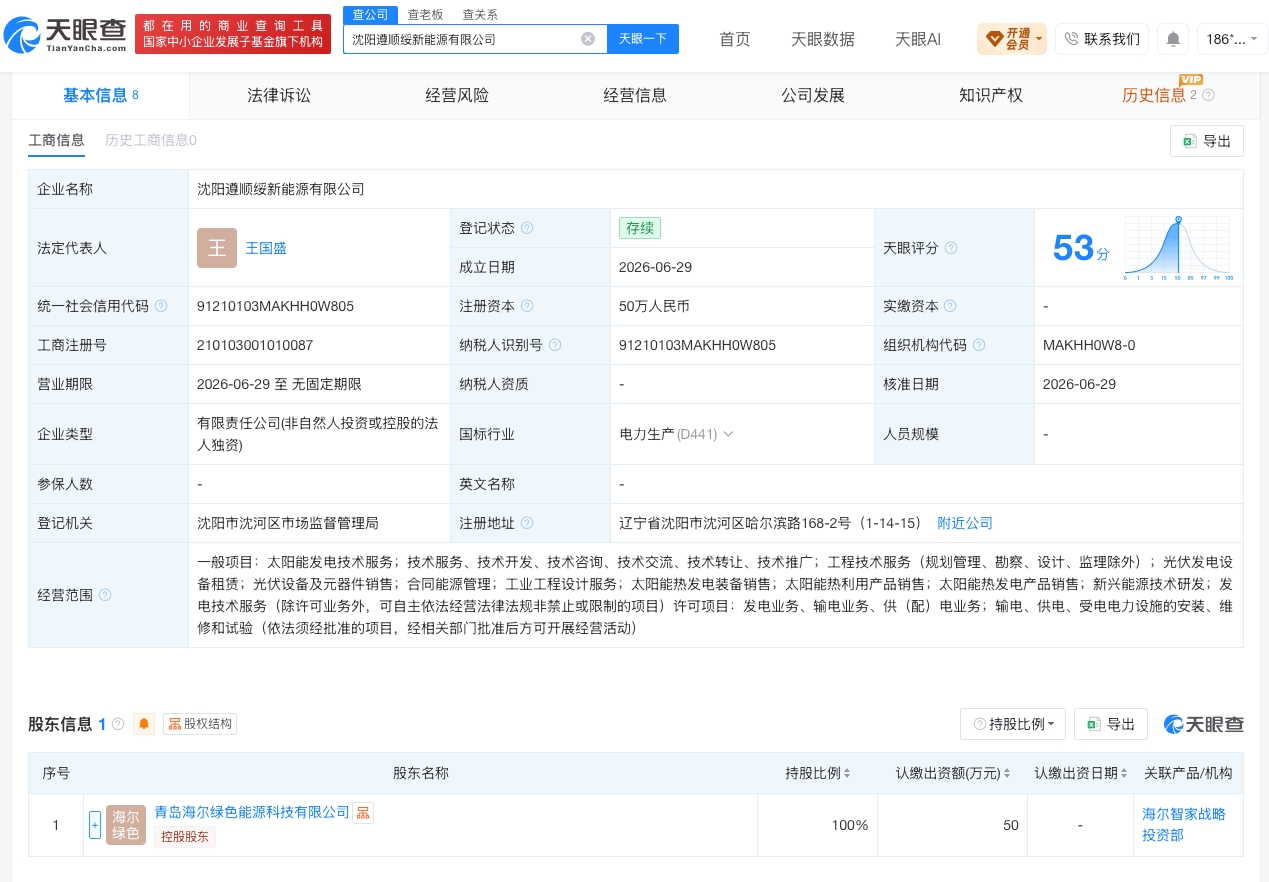
Task: Open the 经营风险 tab
Action: click(457, 95)
